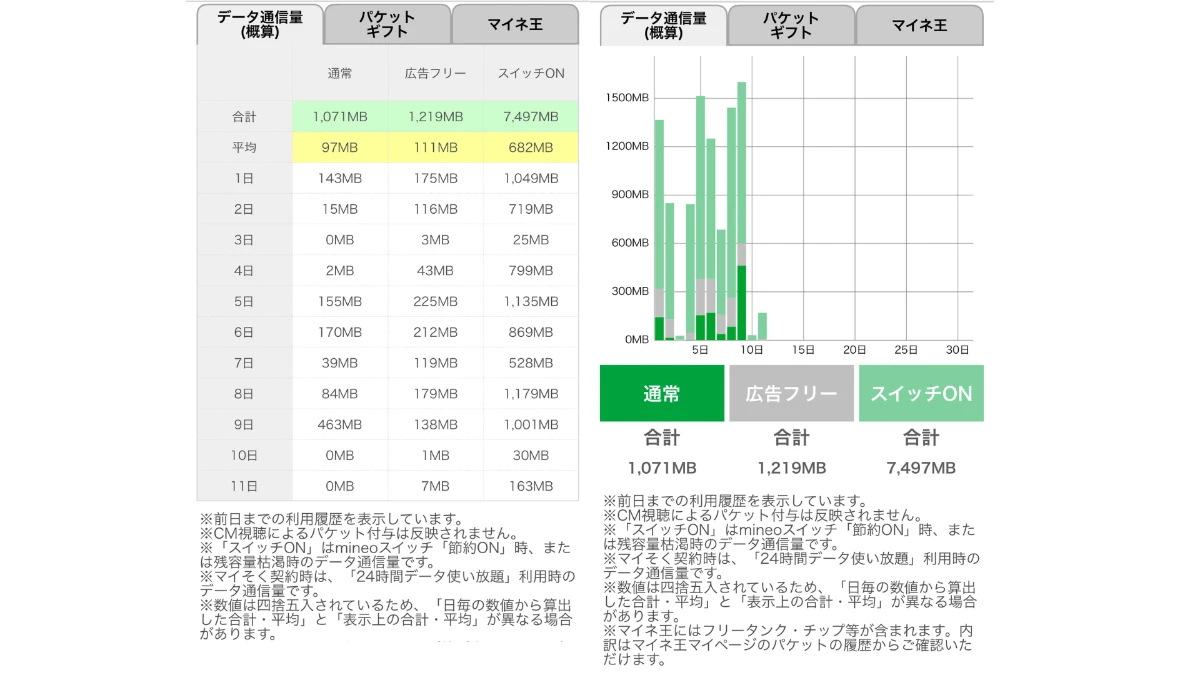Click the 1500MB axis label on chart
This screenshot has height=675, width=1200.
tap(628, 97)
